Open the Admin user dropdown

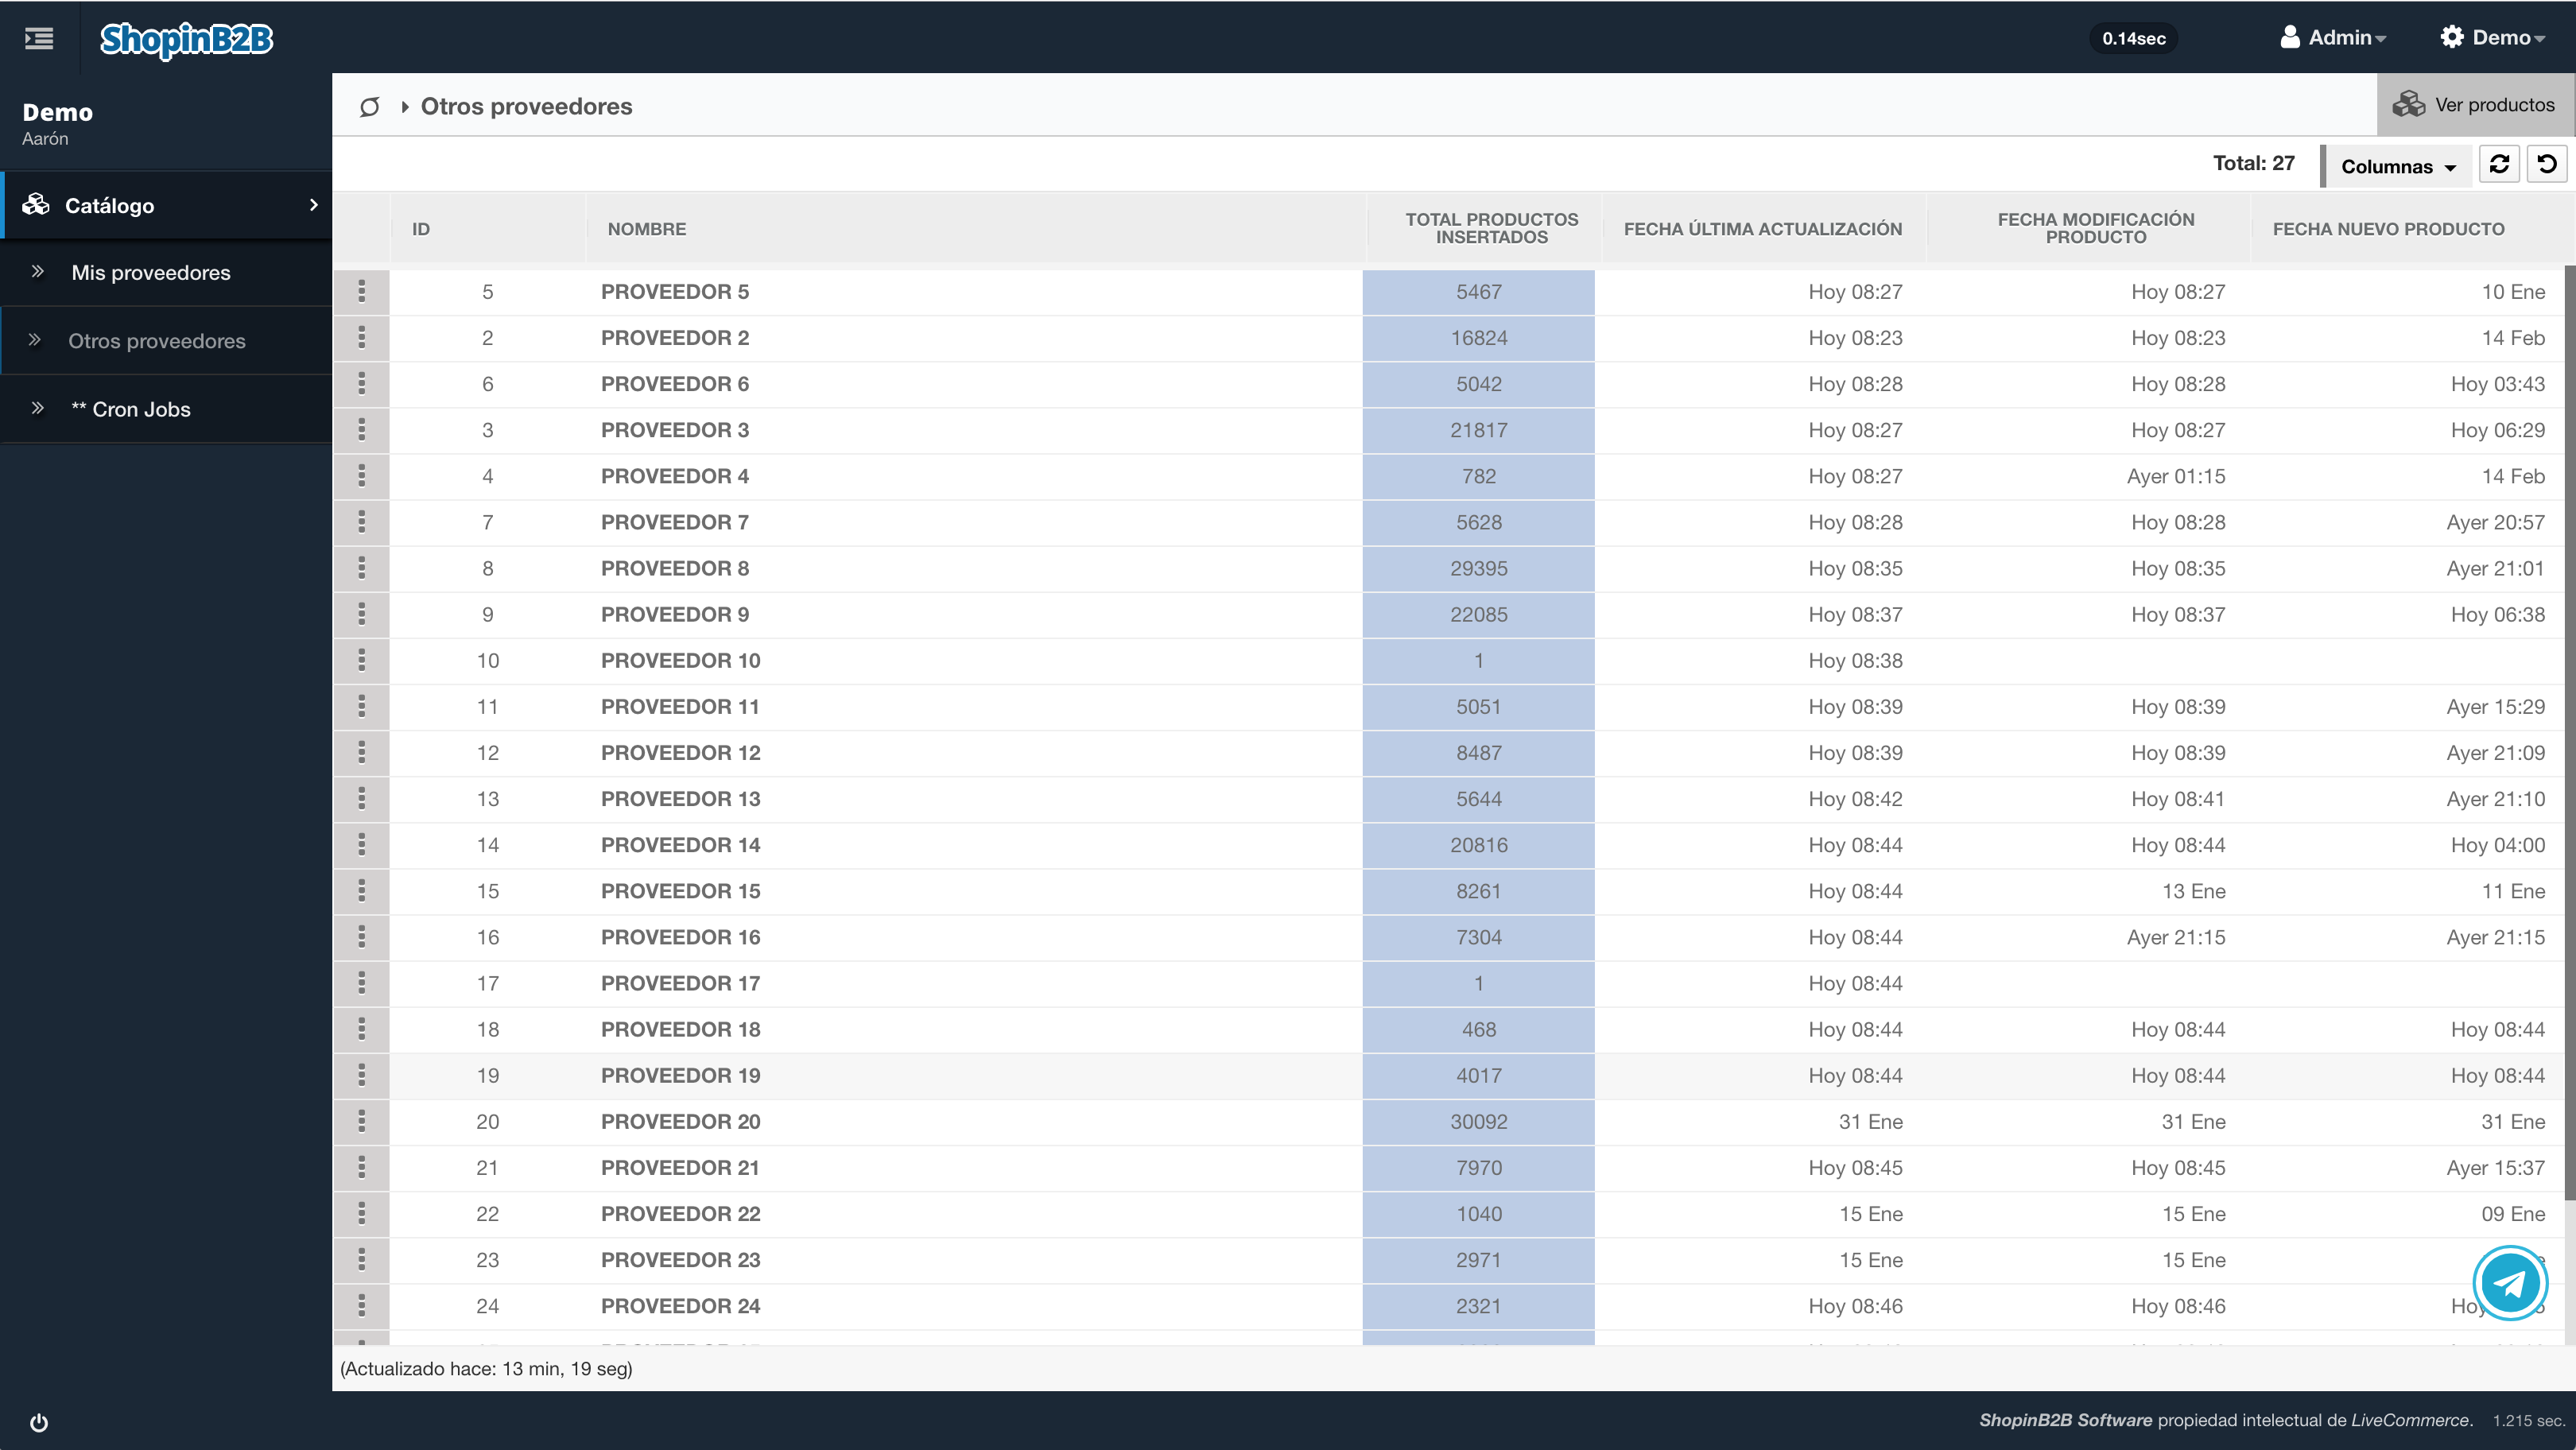(2333, 38)
